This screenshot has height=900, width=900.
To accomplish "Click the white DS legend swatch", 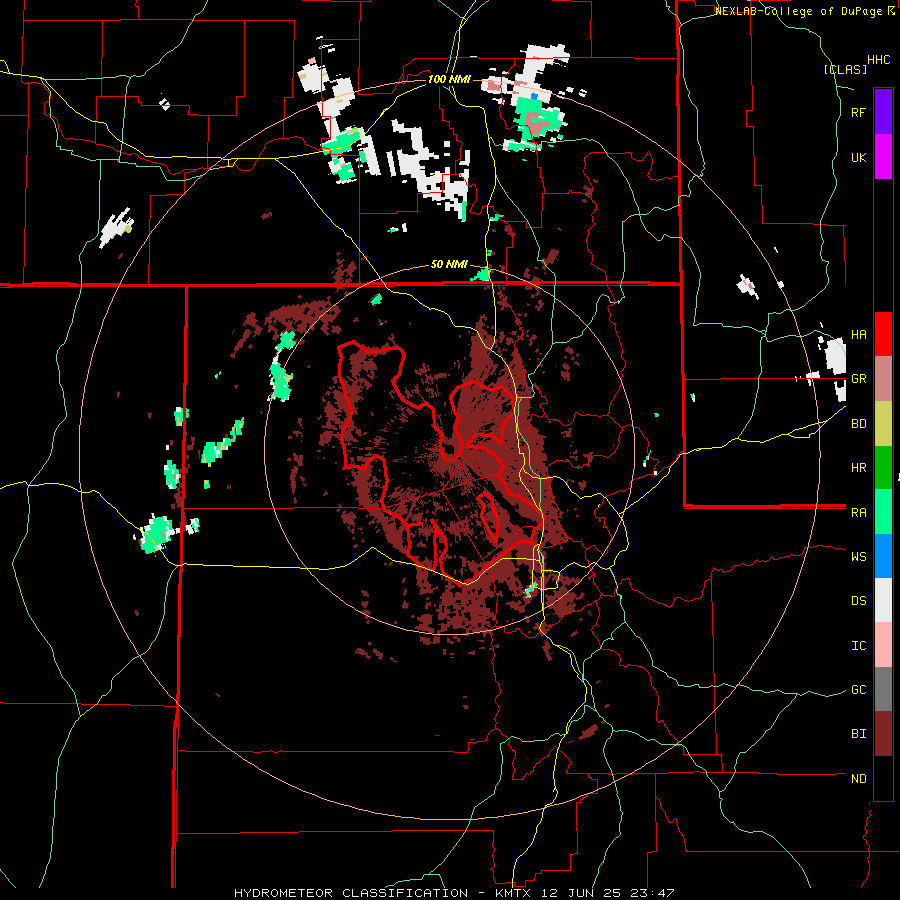I will 883,600.
